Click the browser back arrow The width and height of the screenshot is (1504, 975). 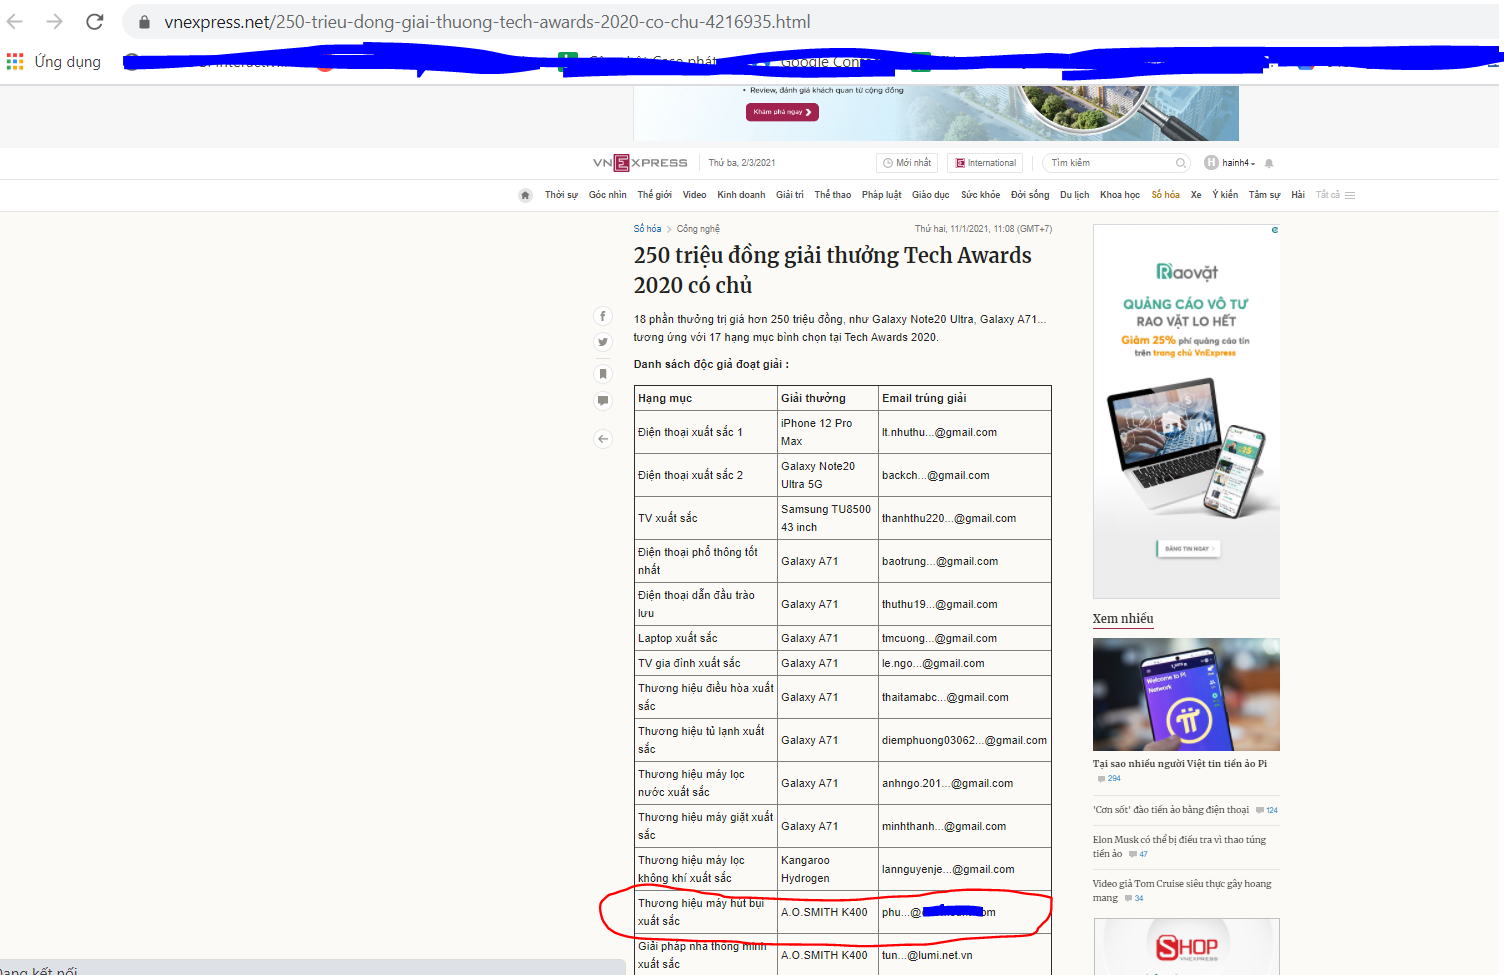(x=15, y=21)
